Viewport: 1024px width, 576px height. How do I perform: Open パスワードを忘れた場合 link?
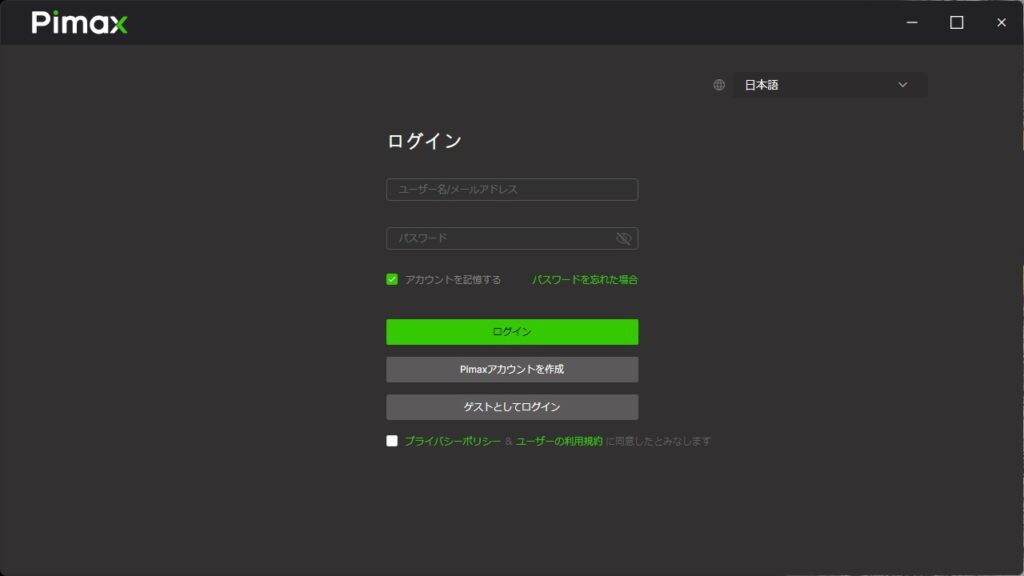coord(584,280)
